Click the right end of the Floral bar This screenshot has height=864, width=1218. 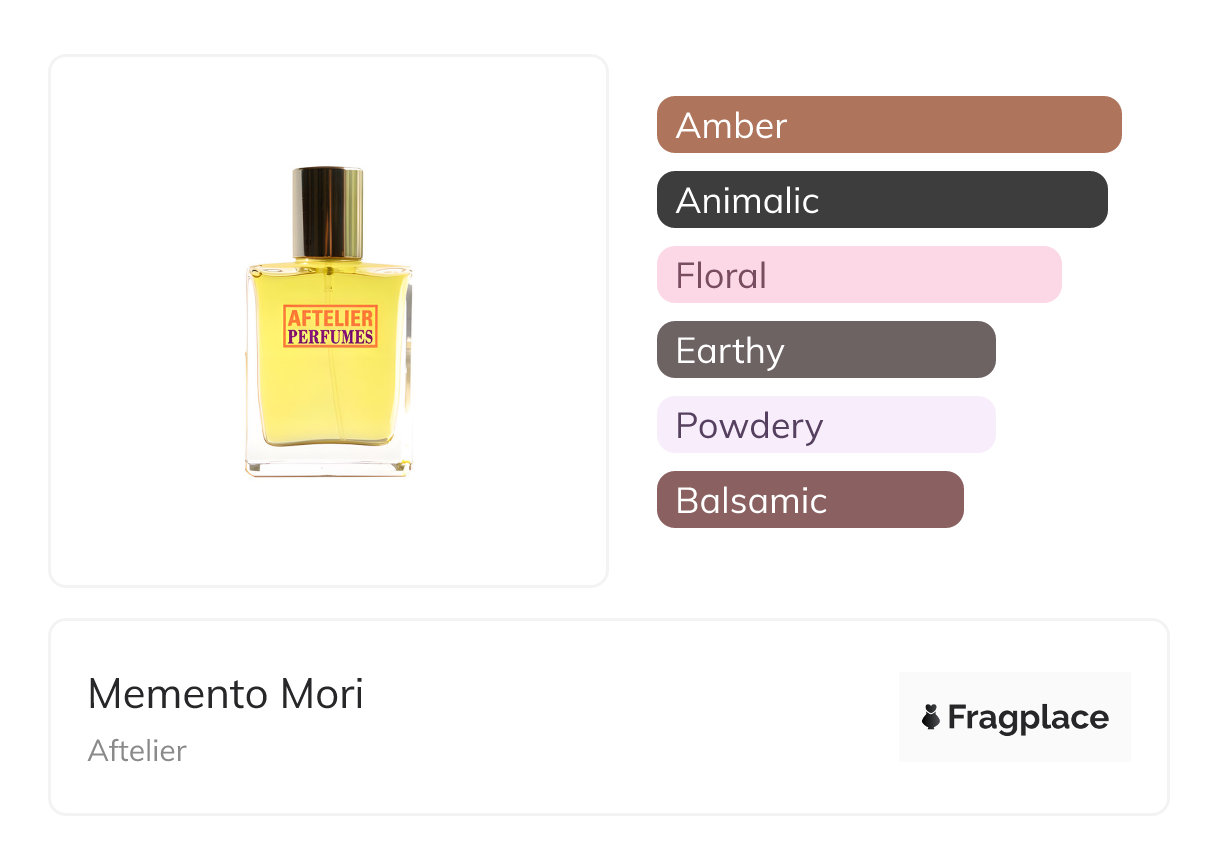point(1048,275)
